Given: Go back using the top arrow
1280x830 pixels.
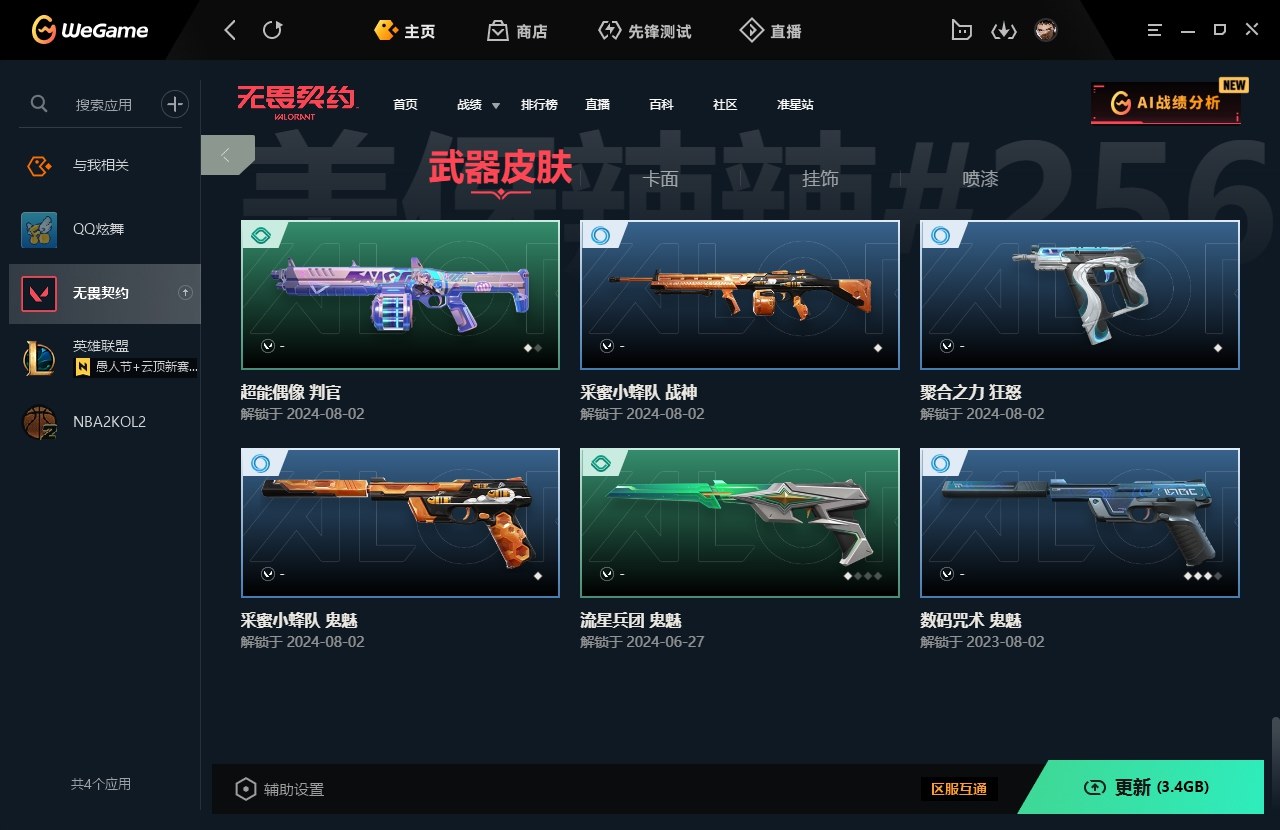Looking at the screenshot, I should 230,30.
